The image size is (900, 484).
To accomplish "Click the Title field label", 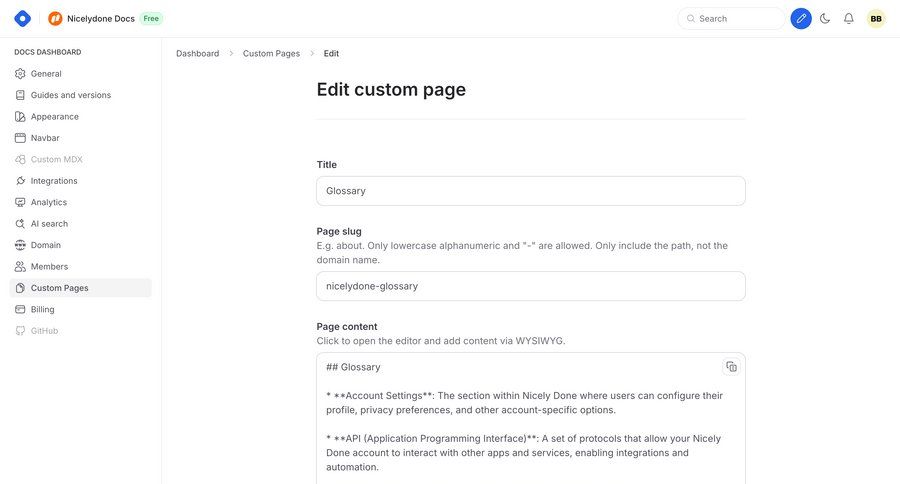I will coord(327,165).
